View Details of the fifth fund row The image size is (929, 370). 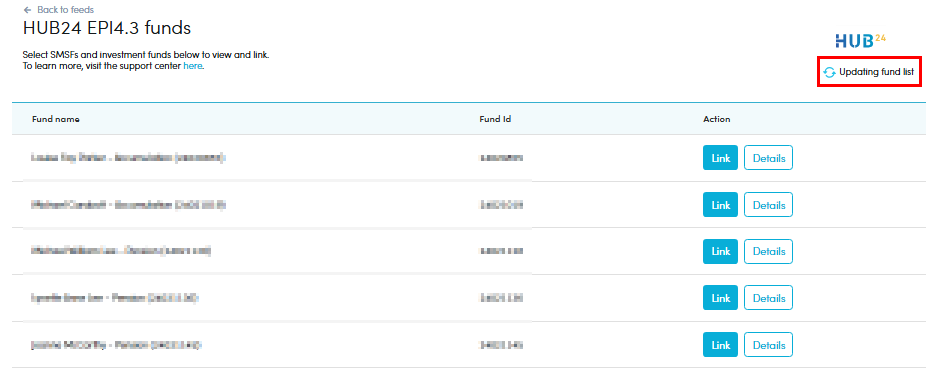coord(768,345)
